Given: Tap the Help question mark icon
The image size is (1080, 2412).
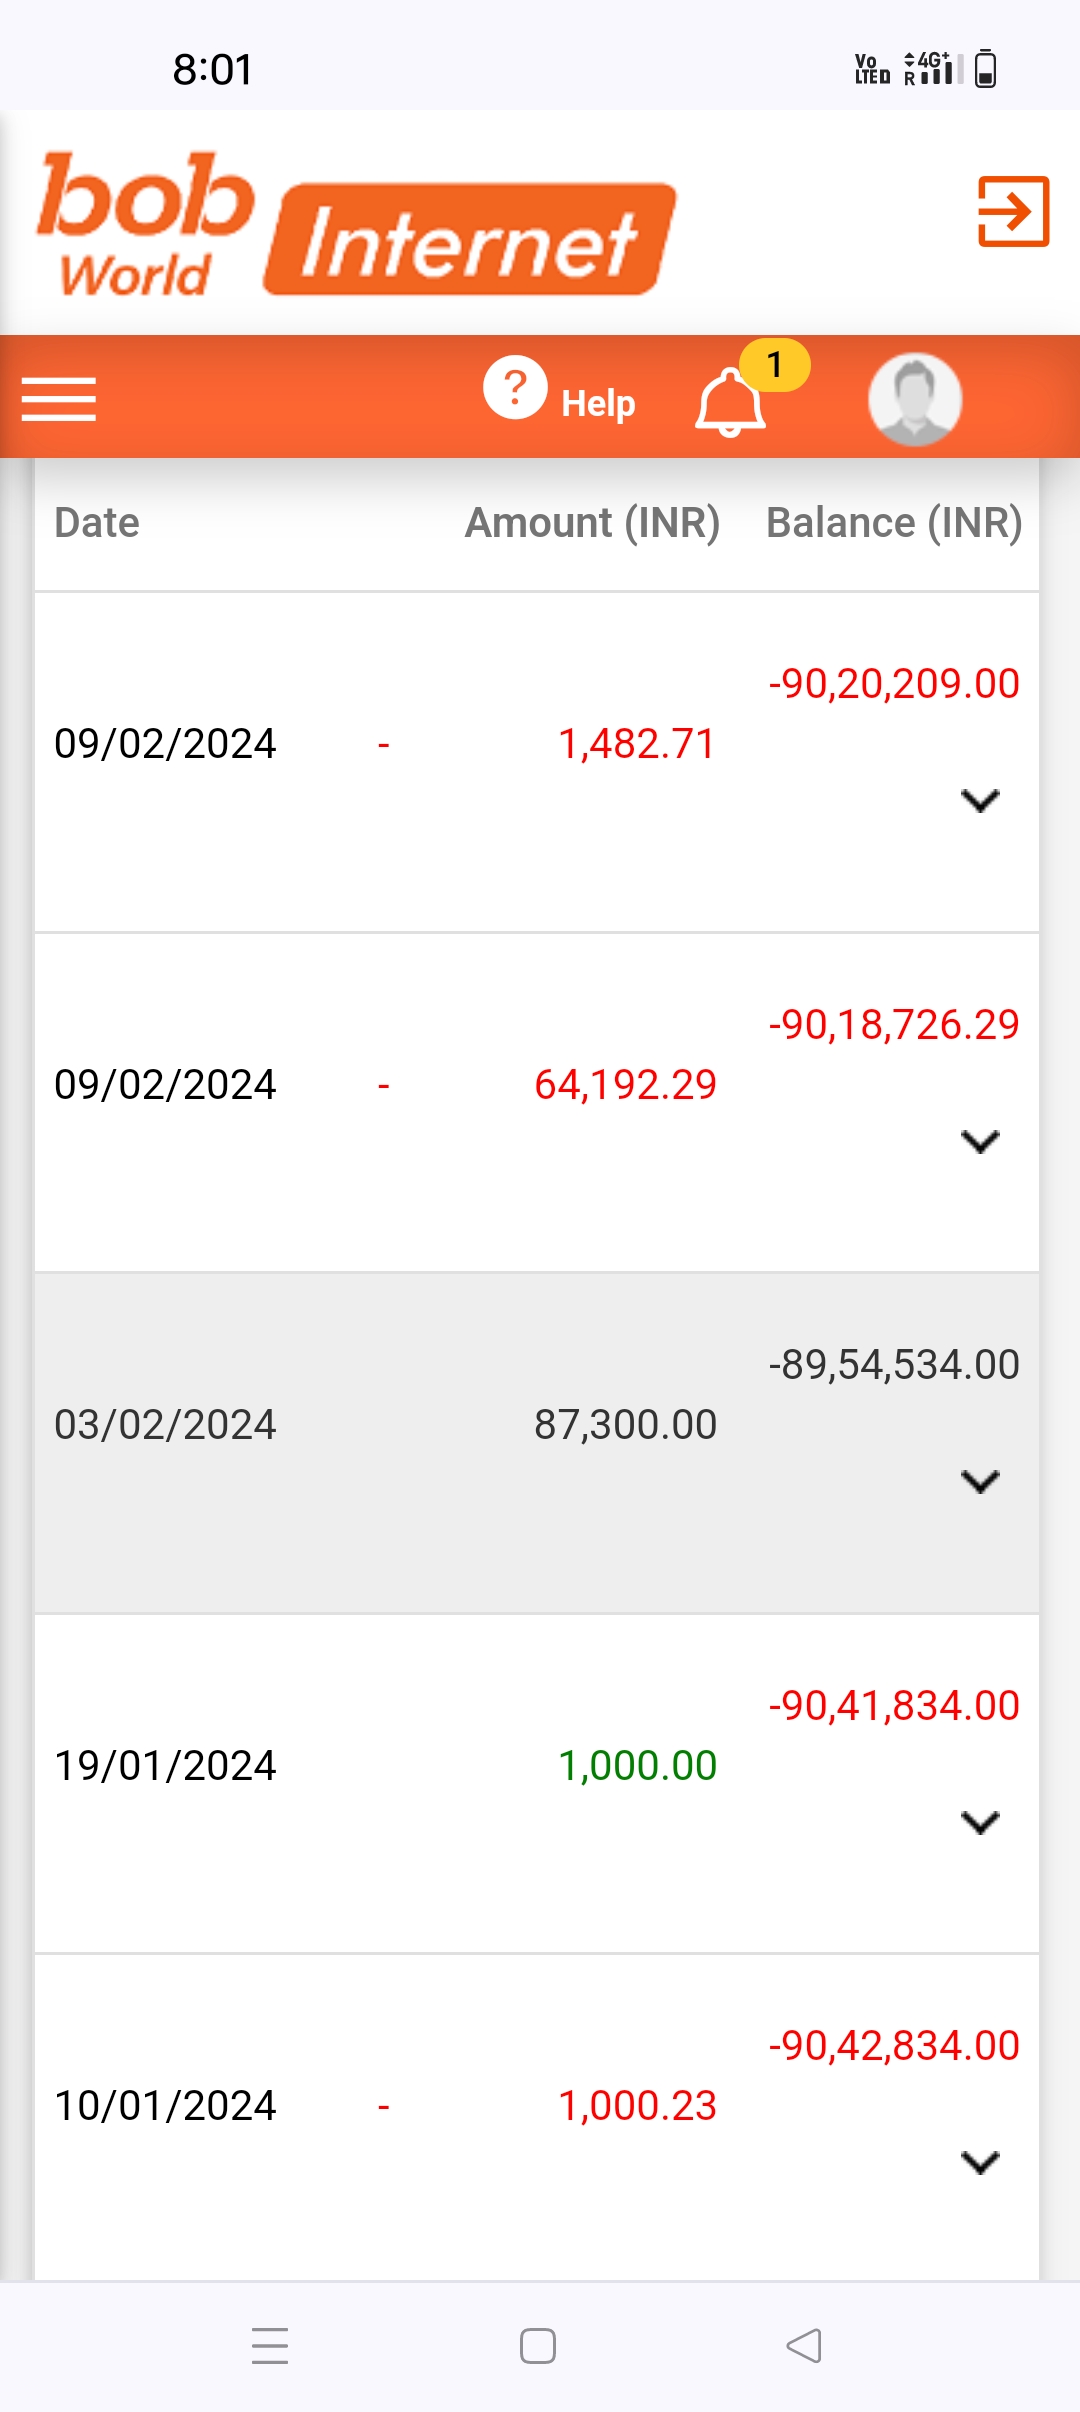Looking at the screenshot, I should coord(515,387).
